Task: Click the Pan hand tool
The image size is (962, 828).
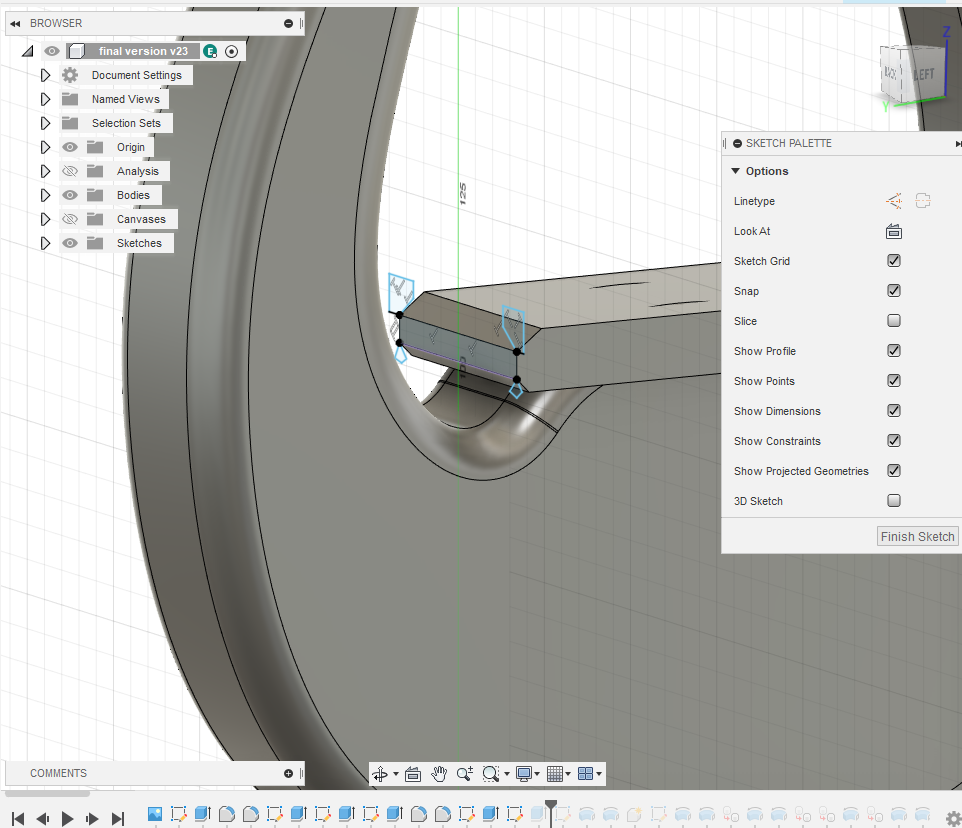Action: coord(439,774)
